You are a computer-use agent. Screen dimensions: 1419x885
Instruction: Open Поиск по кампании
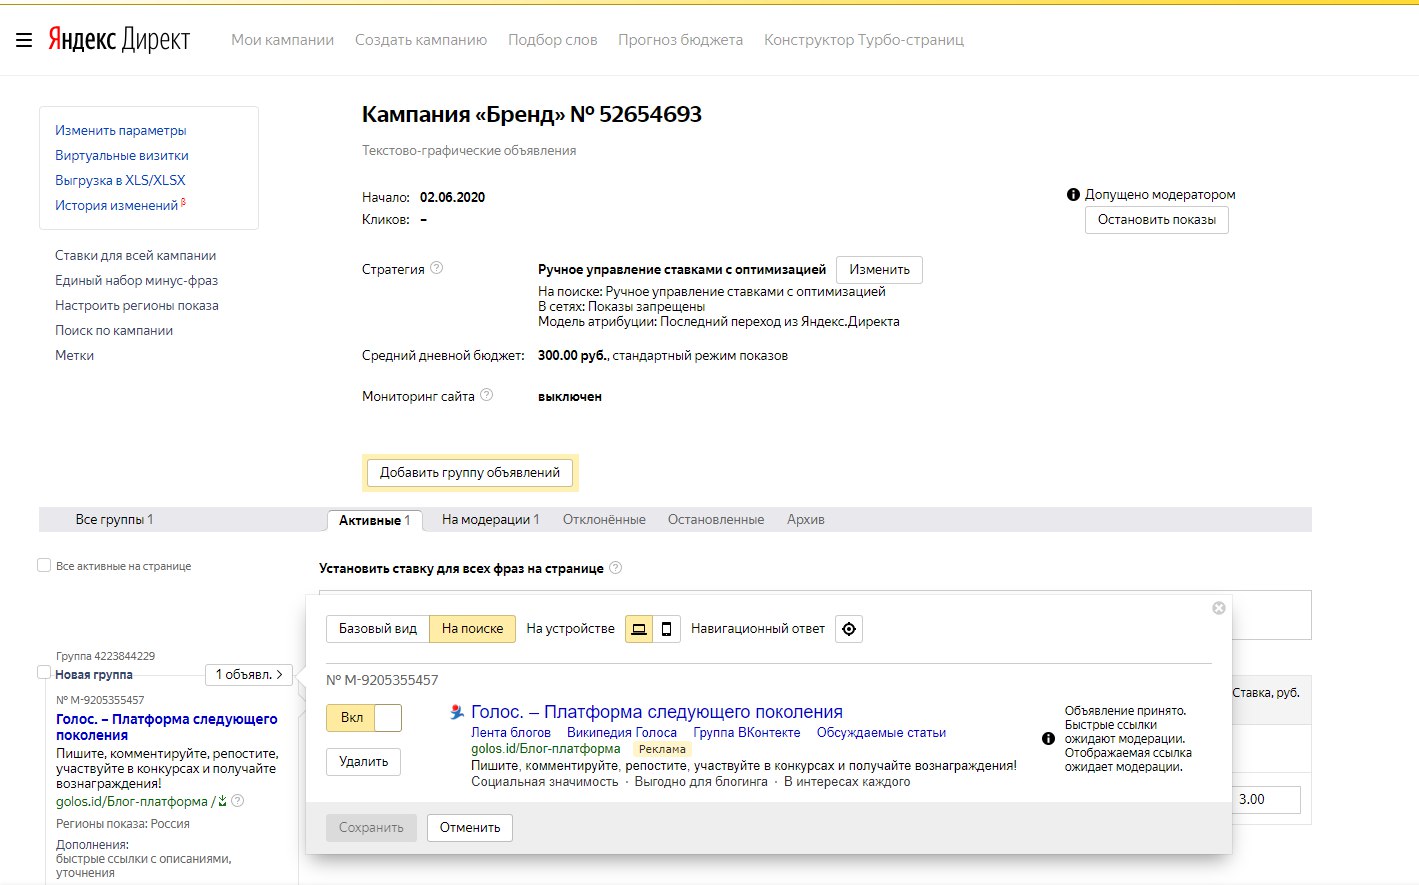tap(114, 330)
